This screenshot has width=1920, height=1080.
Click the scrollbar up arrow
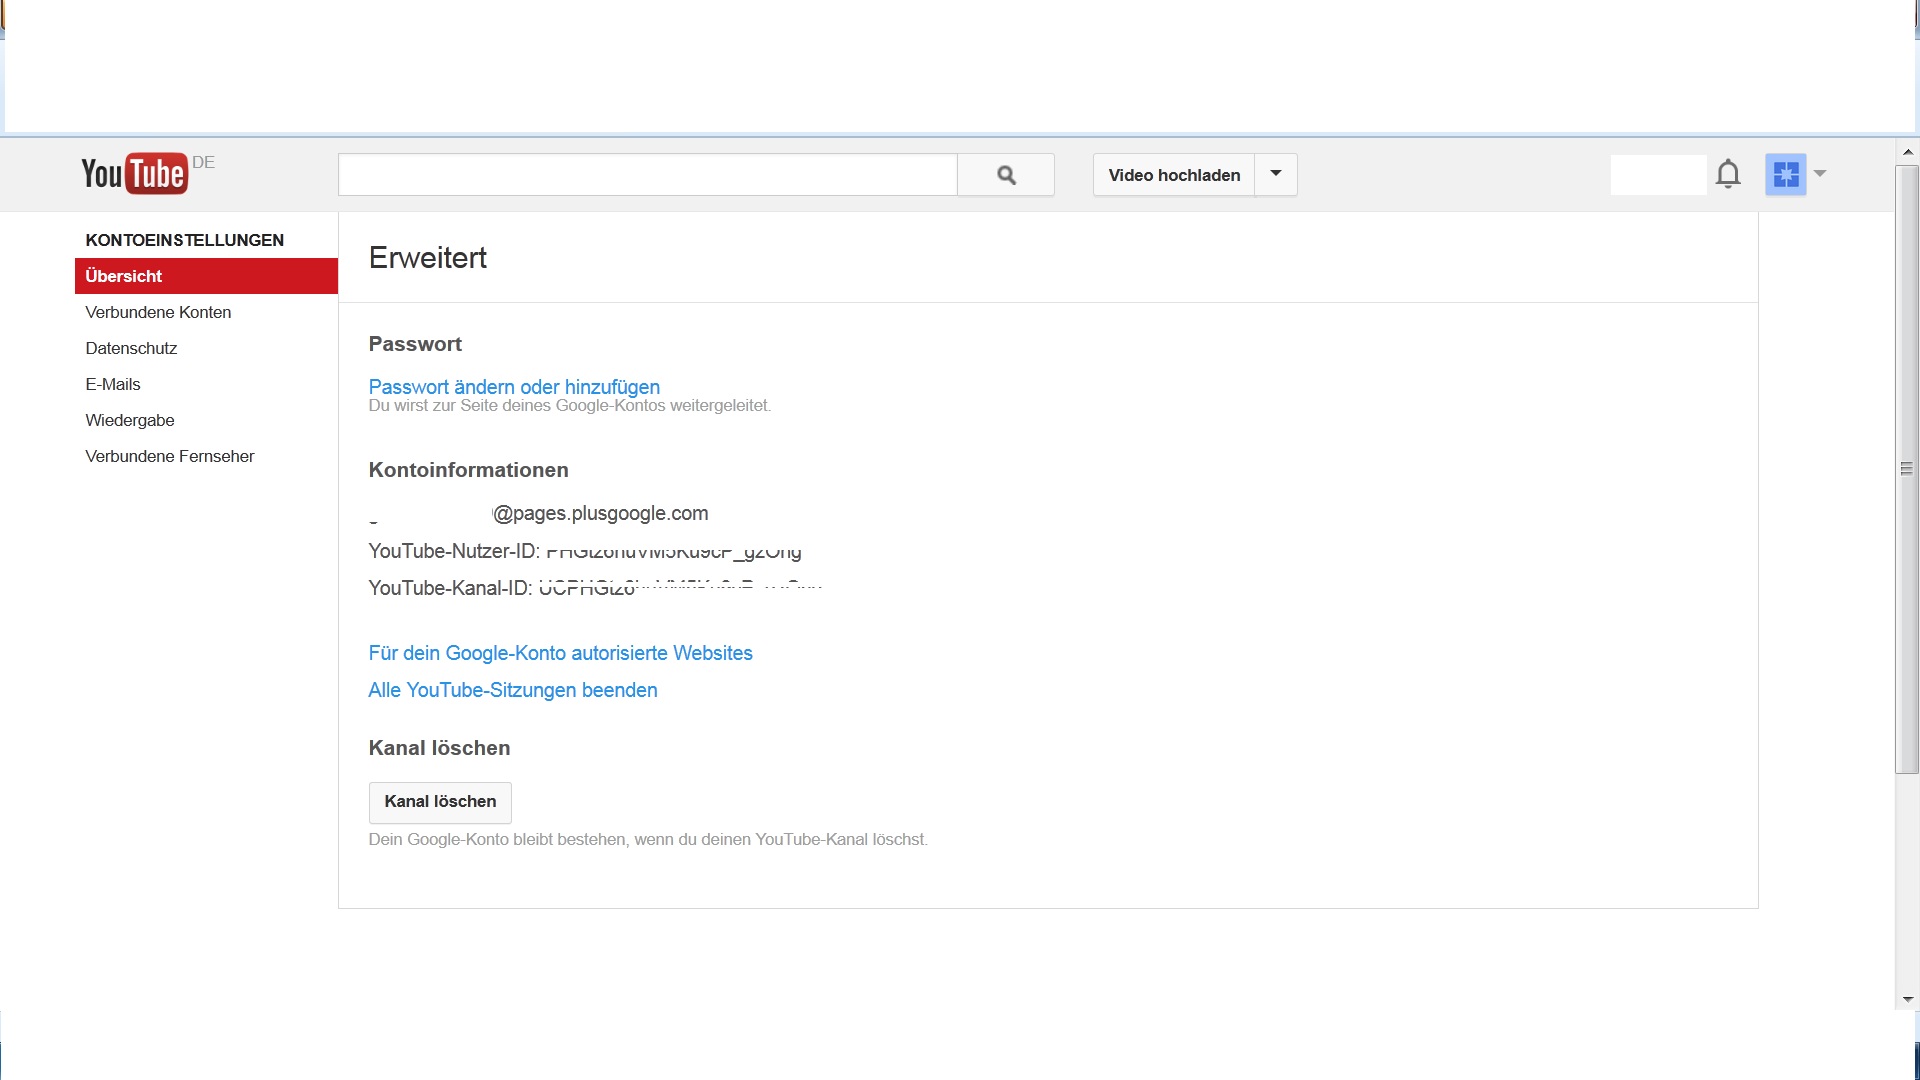pos(1907,152)
